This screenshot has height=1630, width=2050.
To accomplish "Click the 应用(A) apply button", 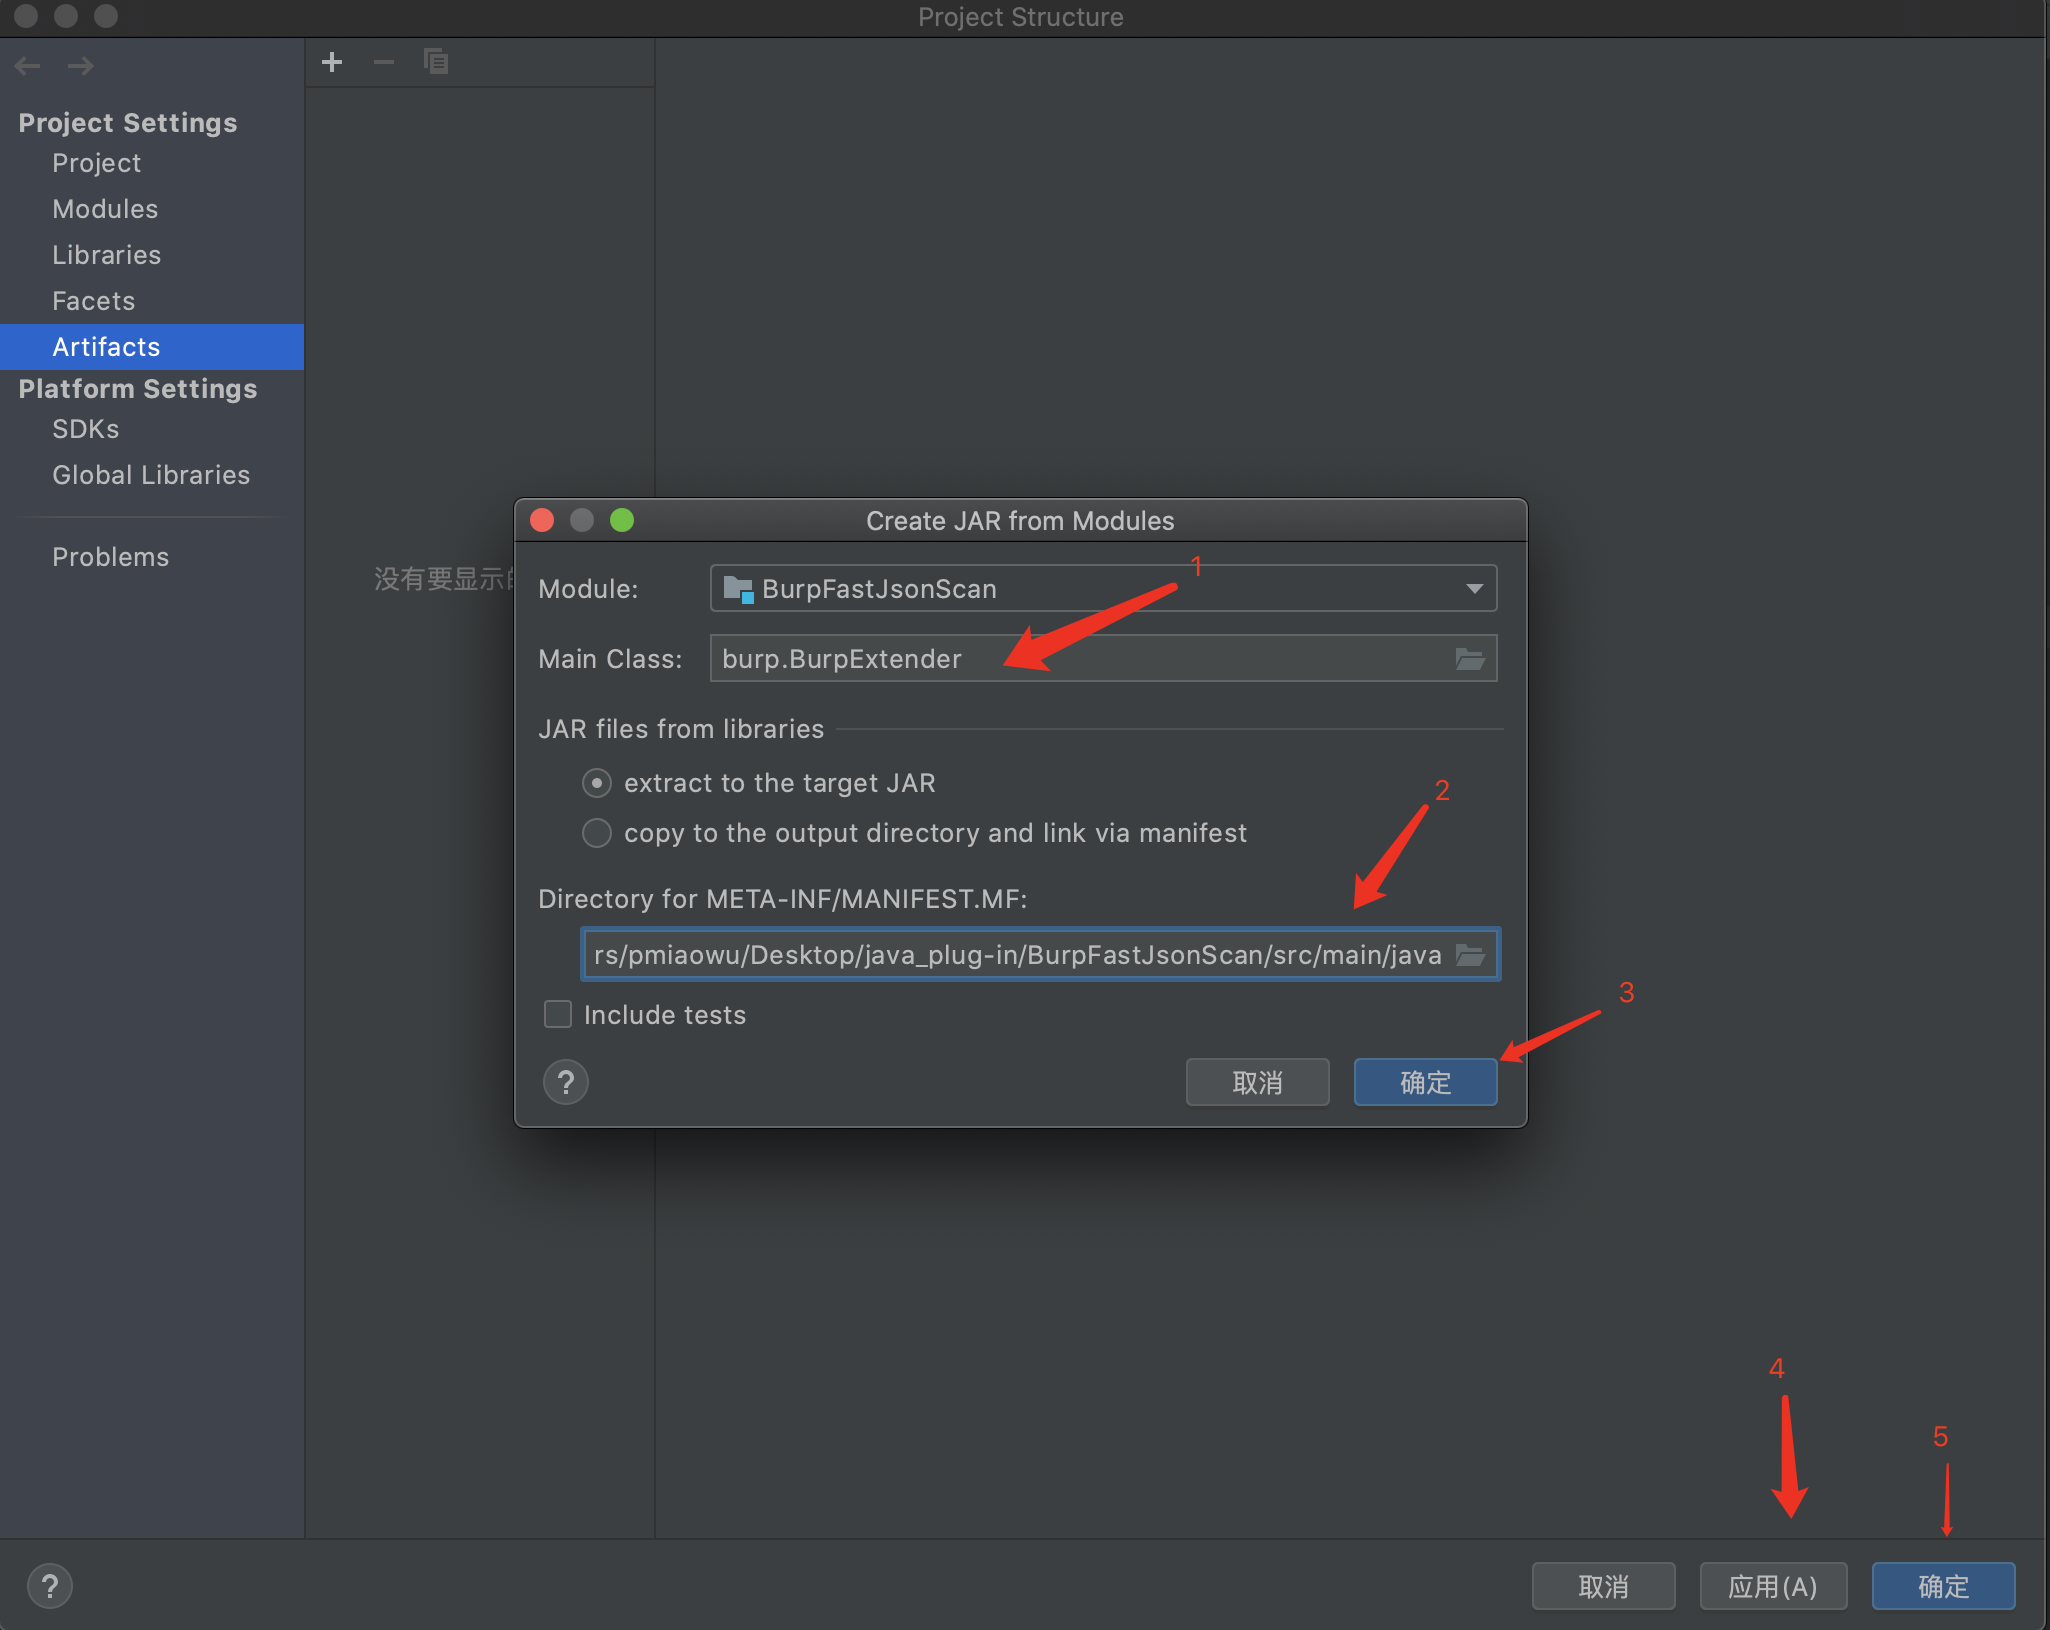I will point(1772,1586).
